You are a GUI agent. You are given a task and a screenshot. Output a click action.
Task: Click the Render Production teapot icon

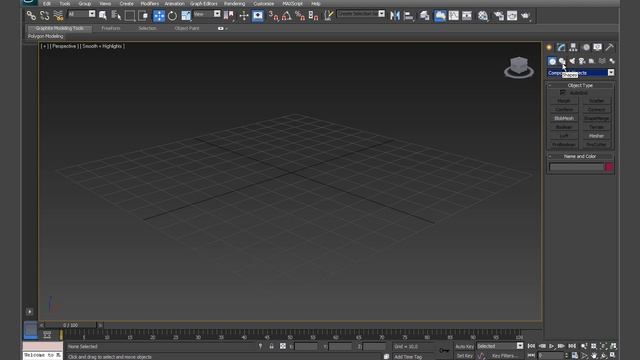(525, 16)
